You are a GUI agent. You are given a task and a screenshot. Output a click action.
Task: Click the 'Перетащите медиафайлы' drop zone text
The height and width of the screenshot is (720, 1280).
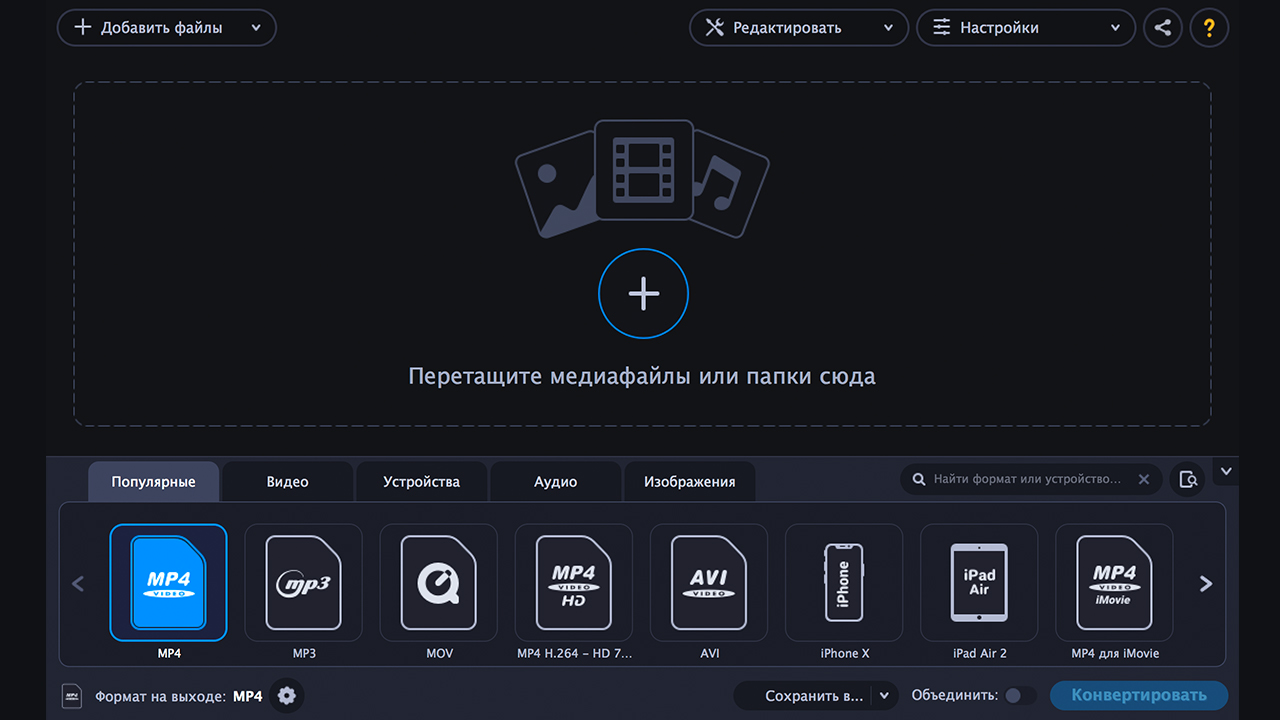click(642, 377)
